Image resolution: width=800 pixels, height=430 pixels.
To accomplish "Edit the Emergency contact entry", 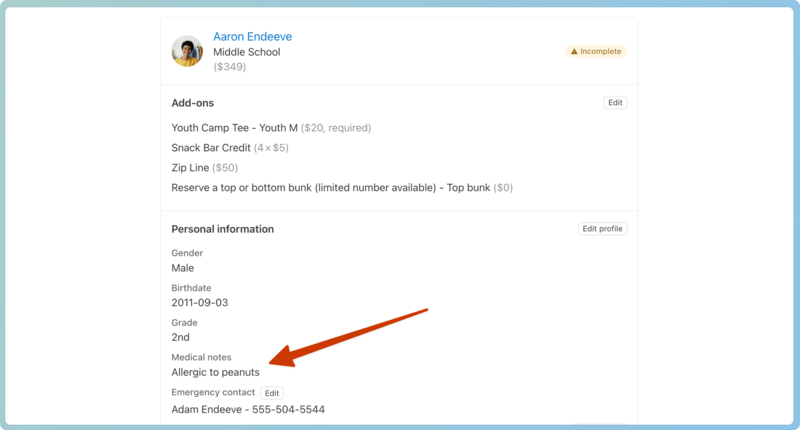I will (x=271, y=393).
